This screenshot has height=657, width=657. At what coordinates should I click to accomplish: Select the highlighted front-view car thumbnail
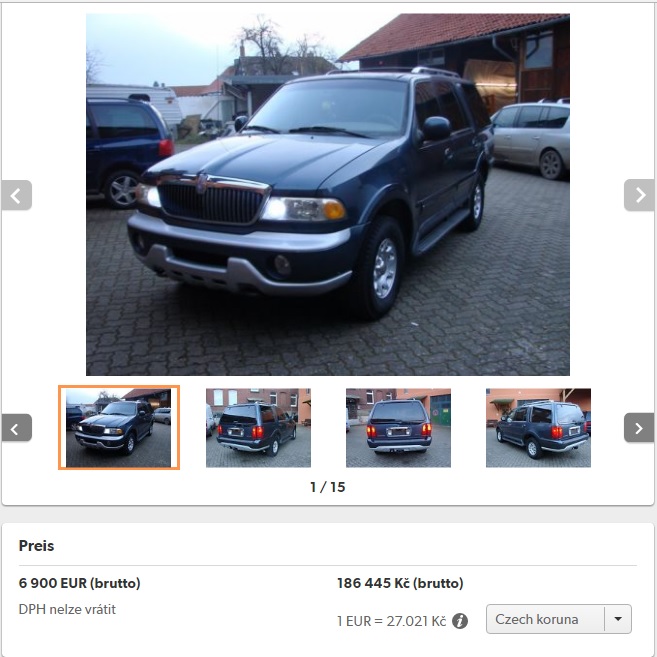(x=119, y=427)
